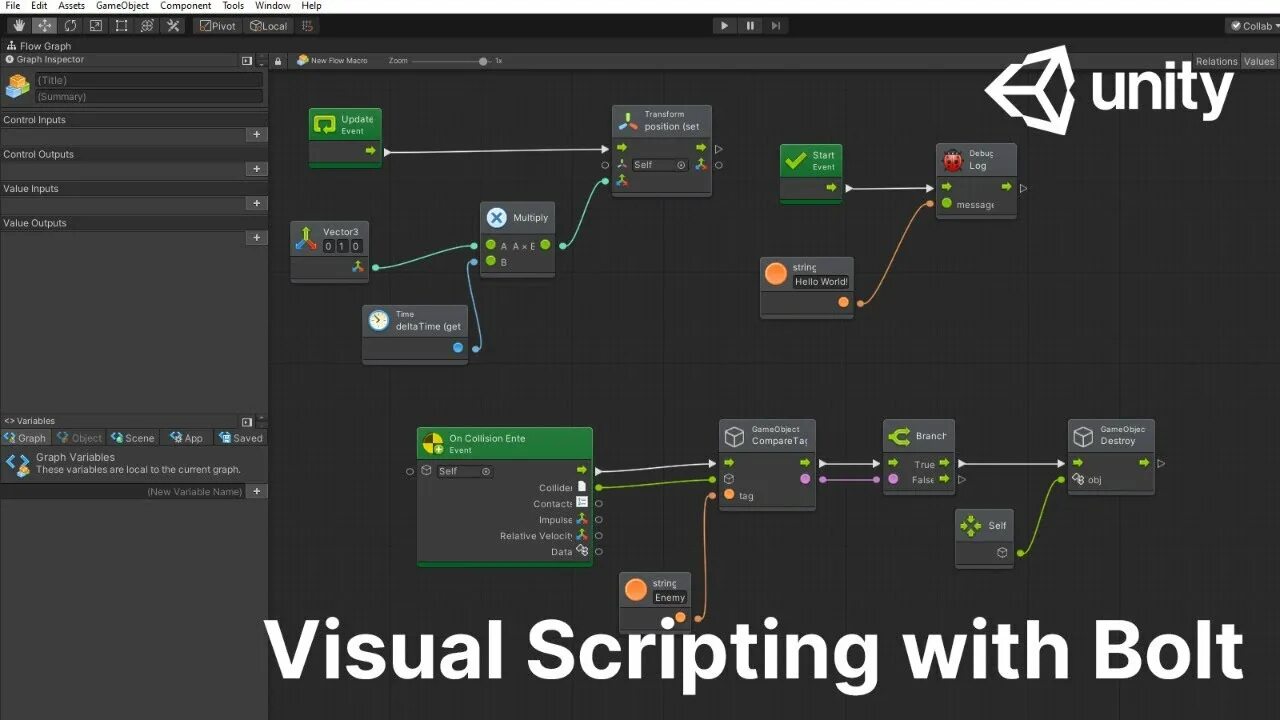Image resolution: width=1280 pixels, height=720 pixels.
Task: Open Self target picker in On Collision node
Action: point(486,471)
